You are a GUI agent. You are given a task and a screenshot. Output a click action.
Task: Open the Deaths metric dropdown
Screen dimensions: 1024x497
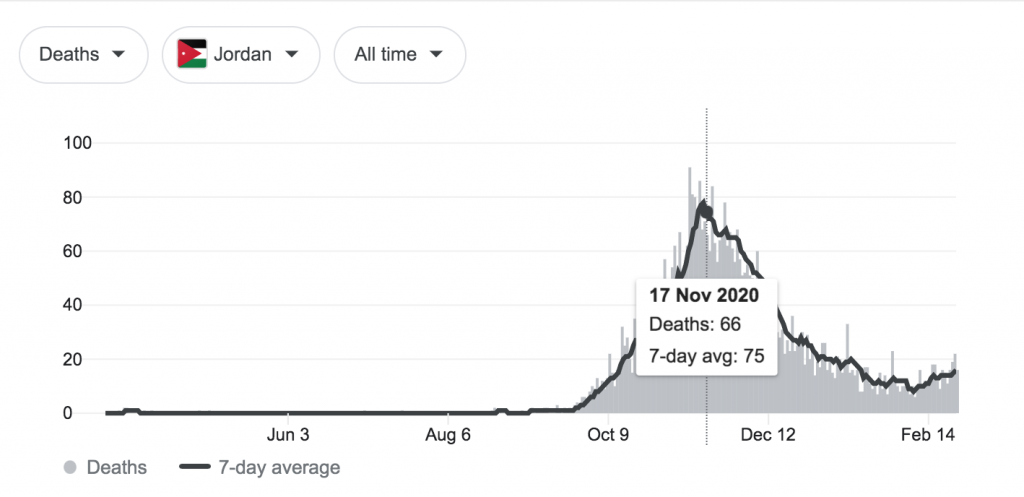84,55
